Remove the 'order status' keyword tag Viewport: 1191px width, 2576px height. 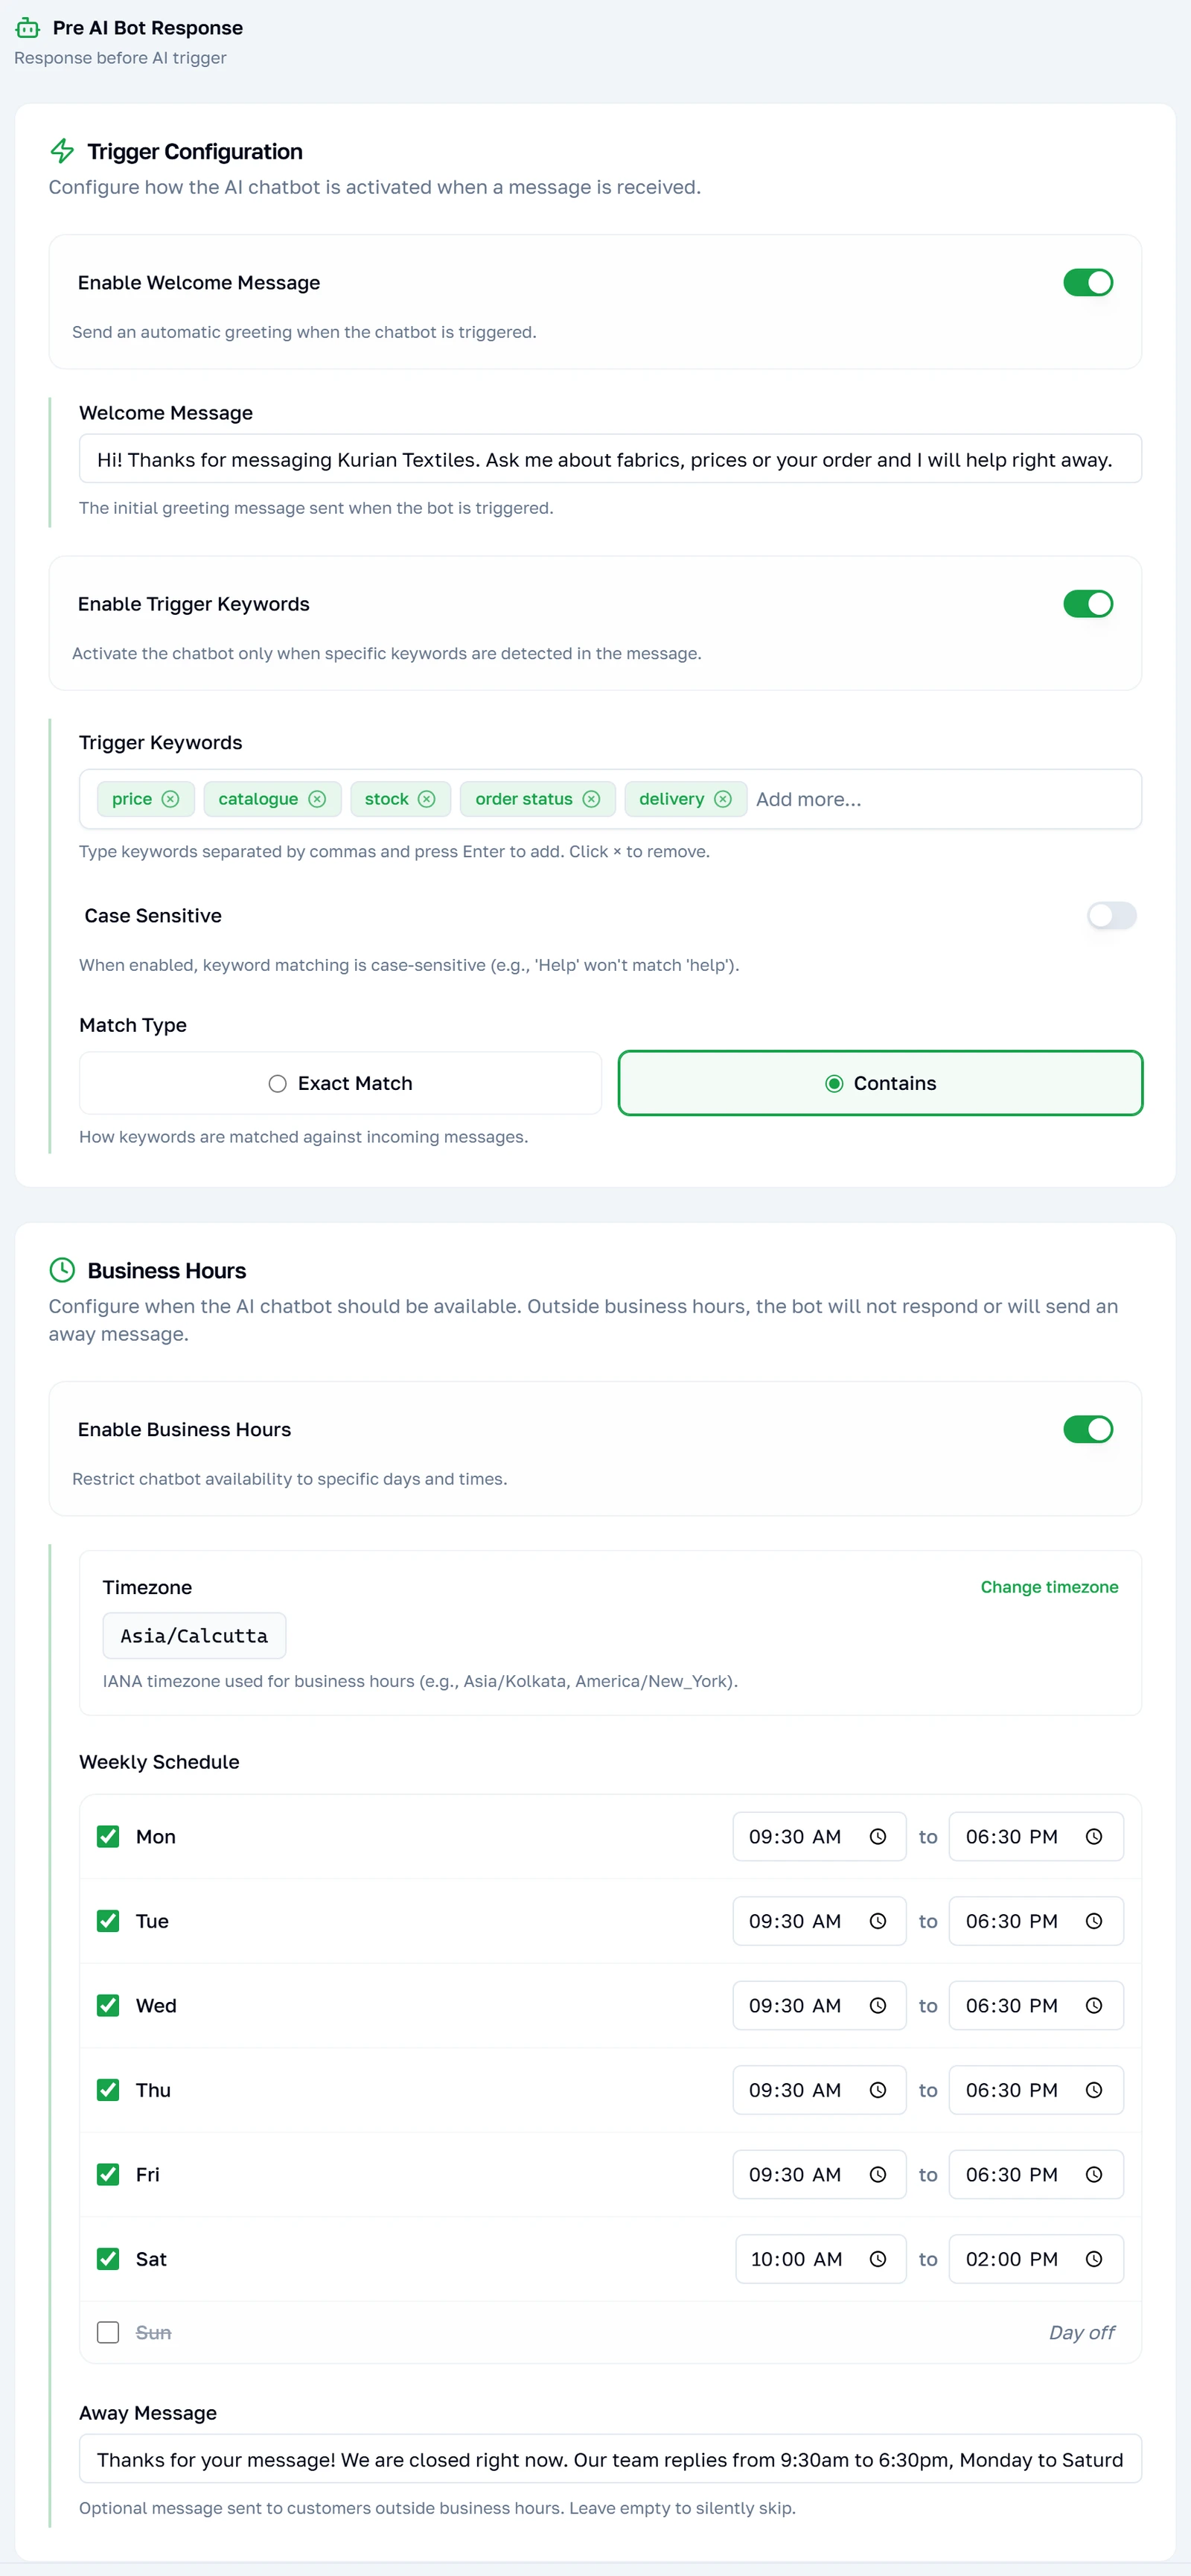click(591, 799)
